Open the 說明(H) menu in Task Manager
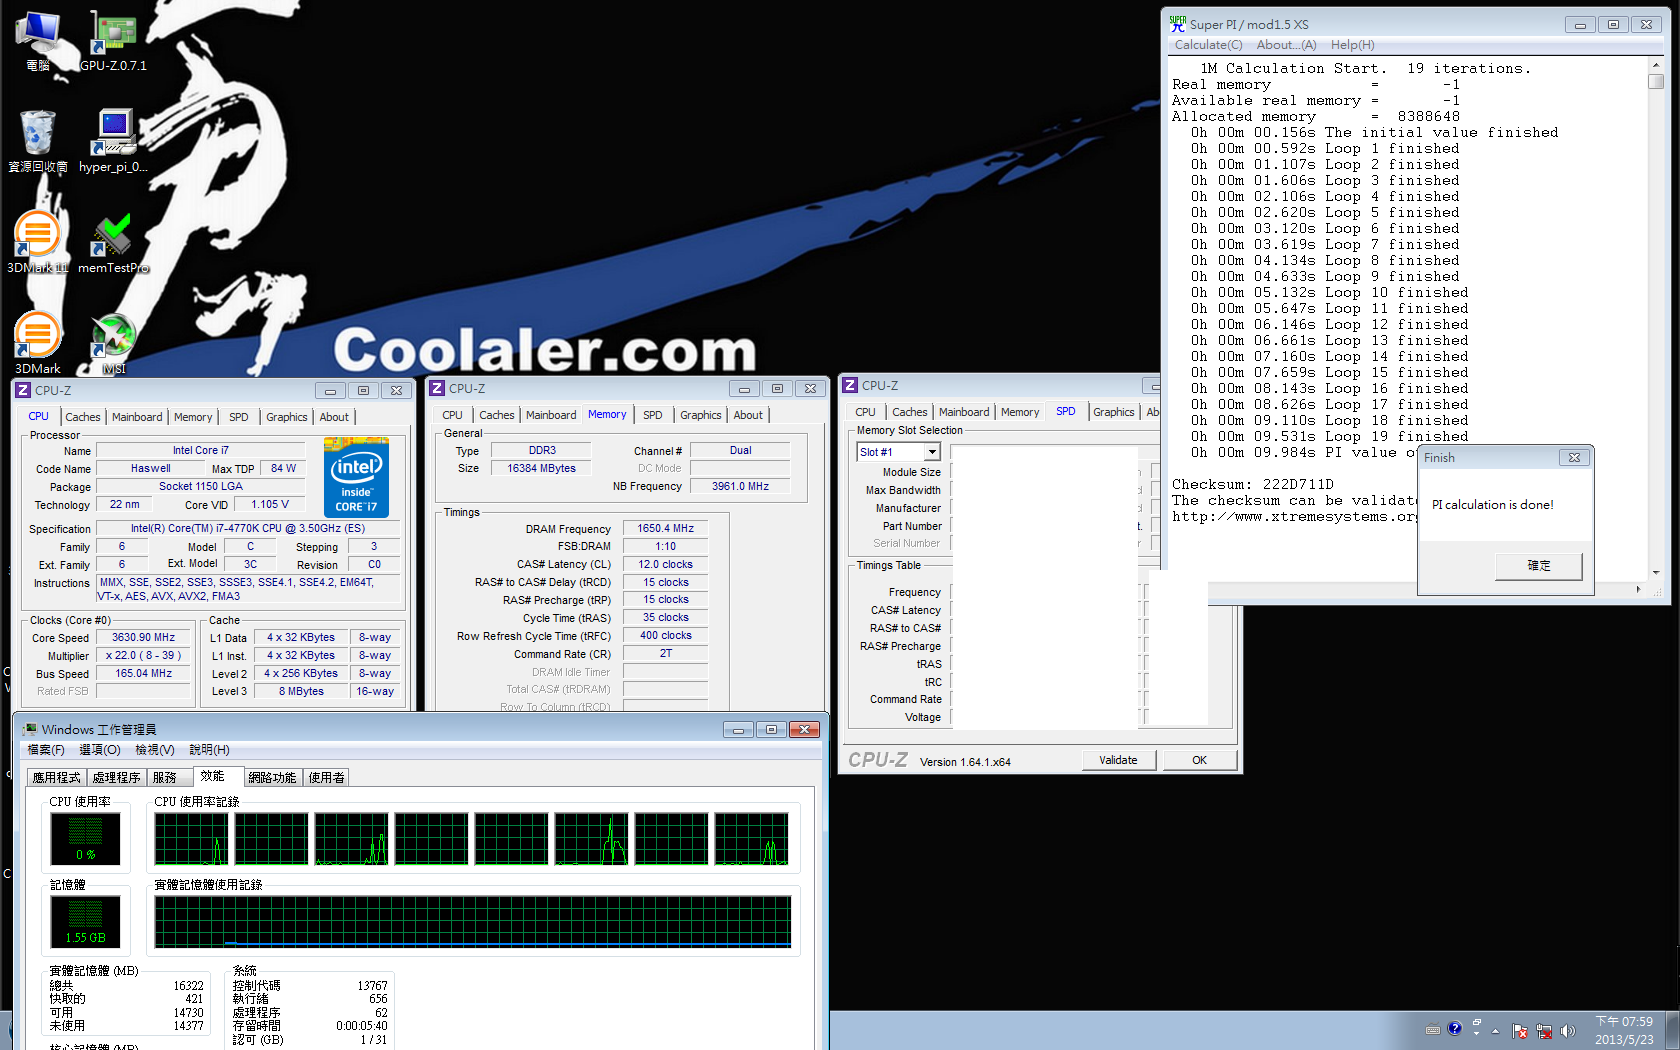This screenshot has width=1680, height=1050. click(209, 750)
